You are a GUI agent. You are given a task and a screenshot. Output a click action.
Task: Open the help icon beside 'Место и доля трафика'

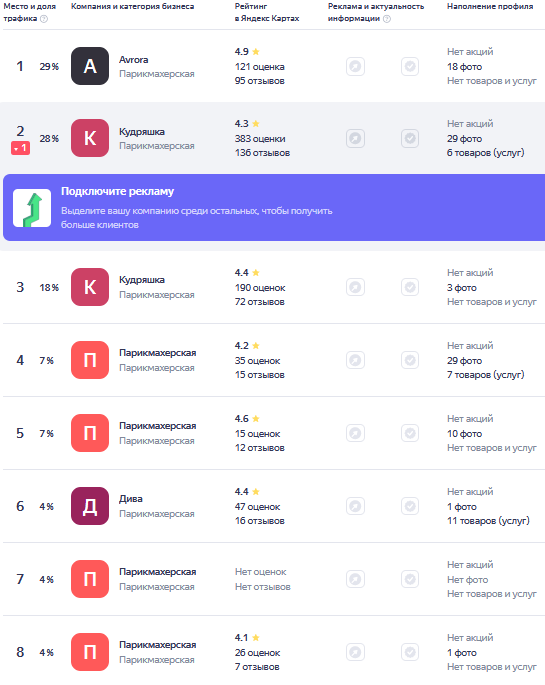coord(44,19)
